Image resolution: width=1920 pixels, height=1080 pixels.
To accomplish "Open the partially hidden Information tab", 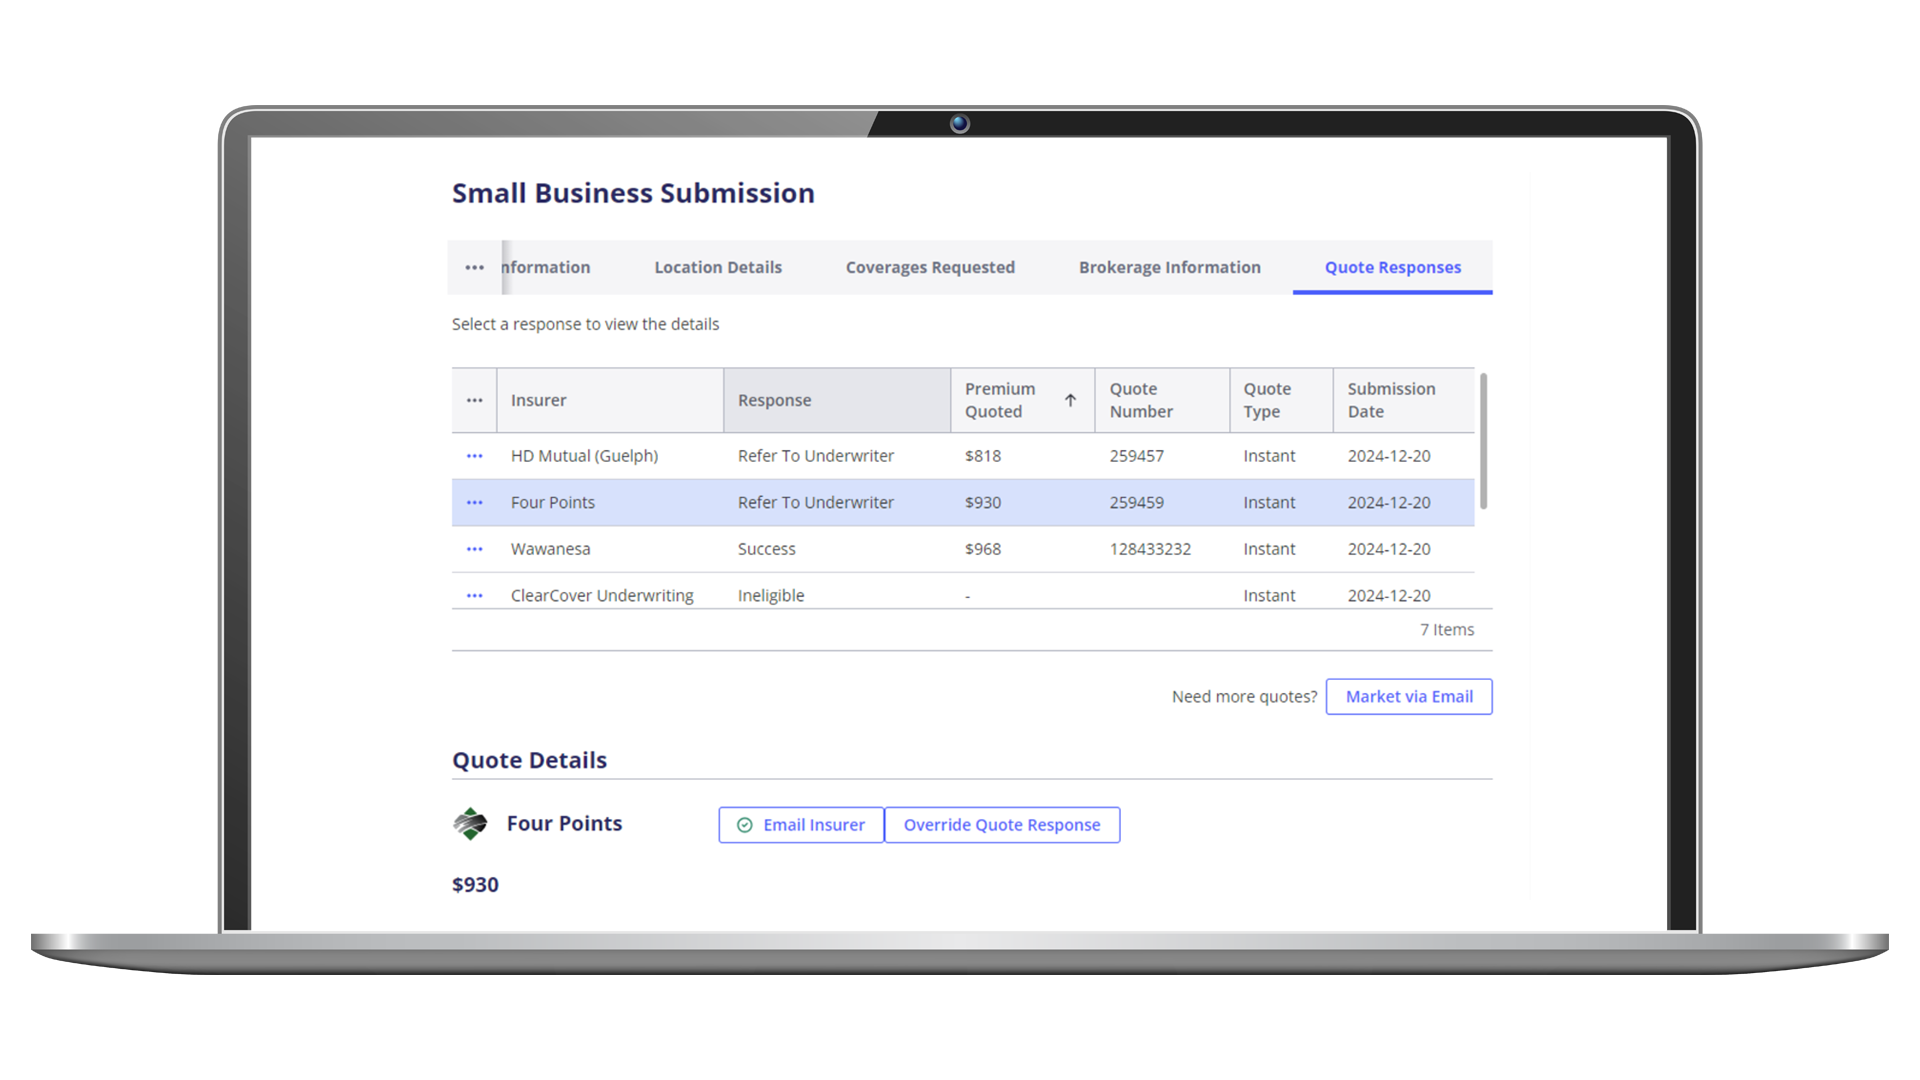I will coord(546,268).
